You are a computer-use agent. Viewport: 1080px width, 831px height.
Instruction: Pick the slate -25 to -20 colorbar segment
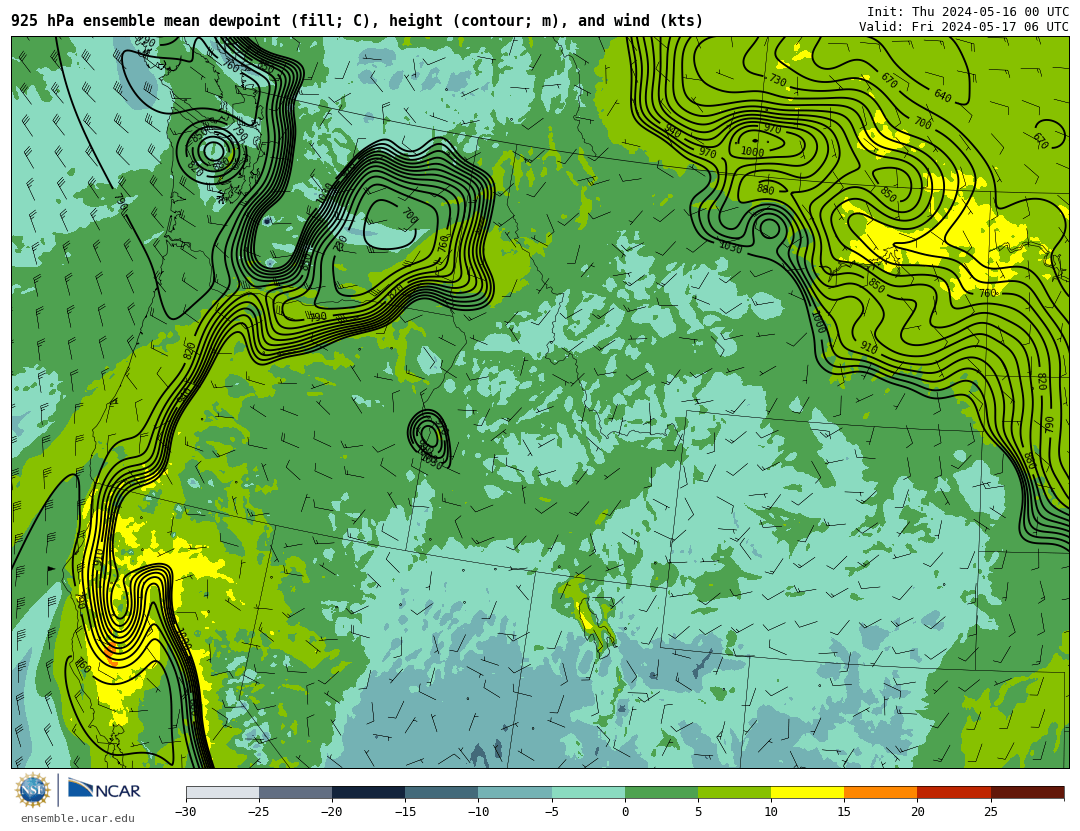(x=295, y=793)
